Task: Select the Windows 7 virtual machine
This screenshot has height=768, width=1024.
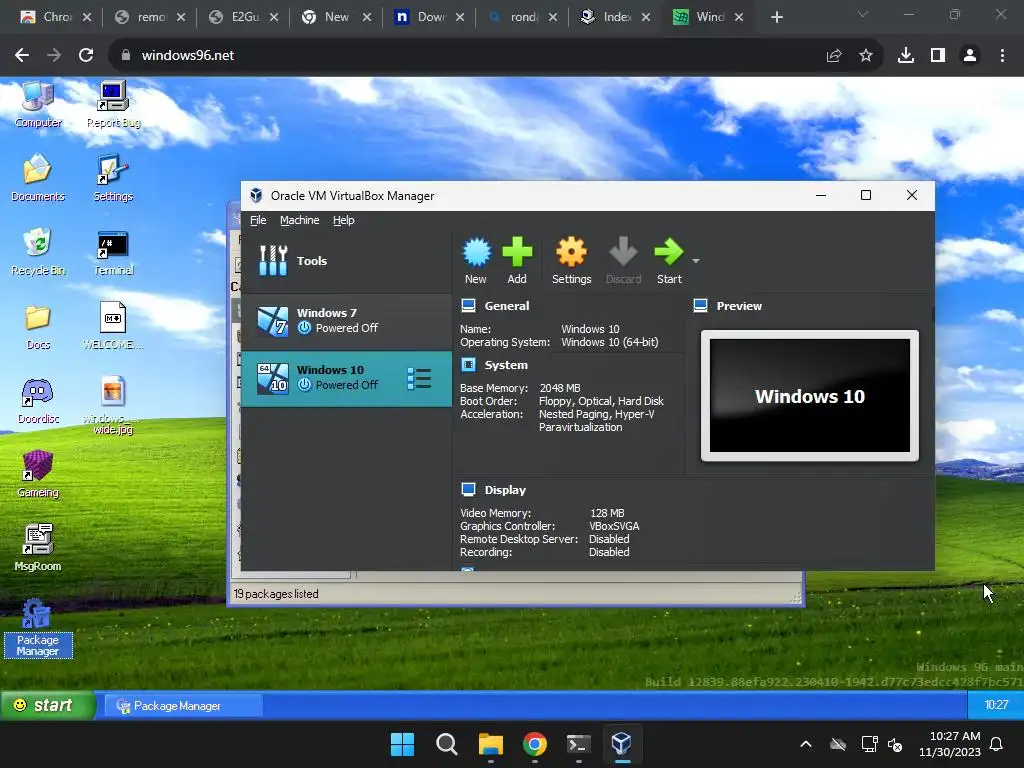Action: pos(346,321)
